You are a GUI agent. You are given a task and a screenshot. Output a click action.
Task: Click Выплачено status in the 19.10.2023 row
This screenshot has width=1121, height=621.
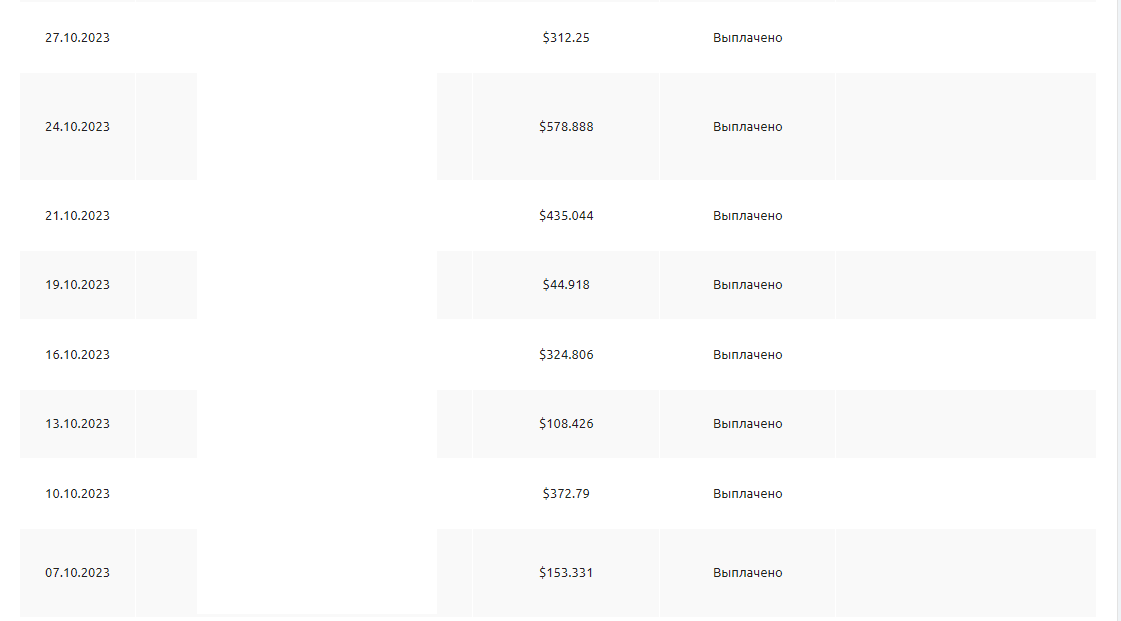tap(747, 285)
